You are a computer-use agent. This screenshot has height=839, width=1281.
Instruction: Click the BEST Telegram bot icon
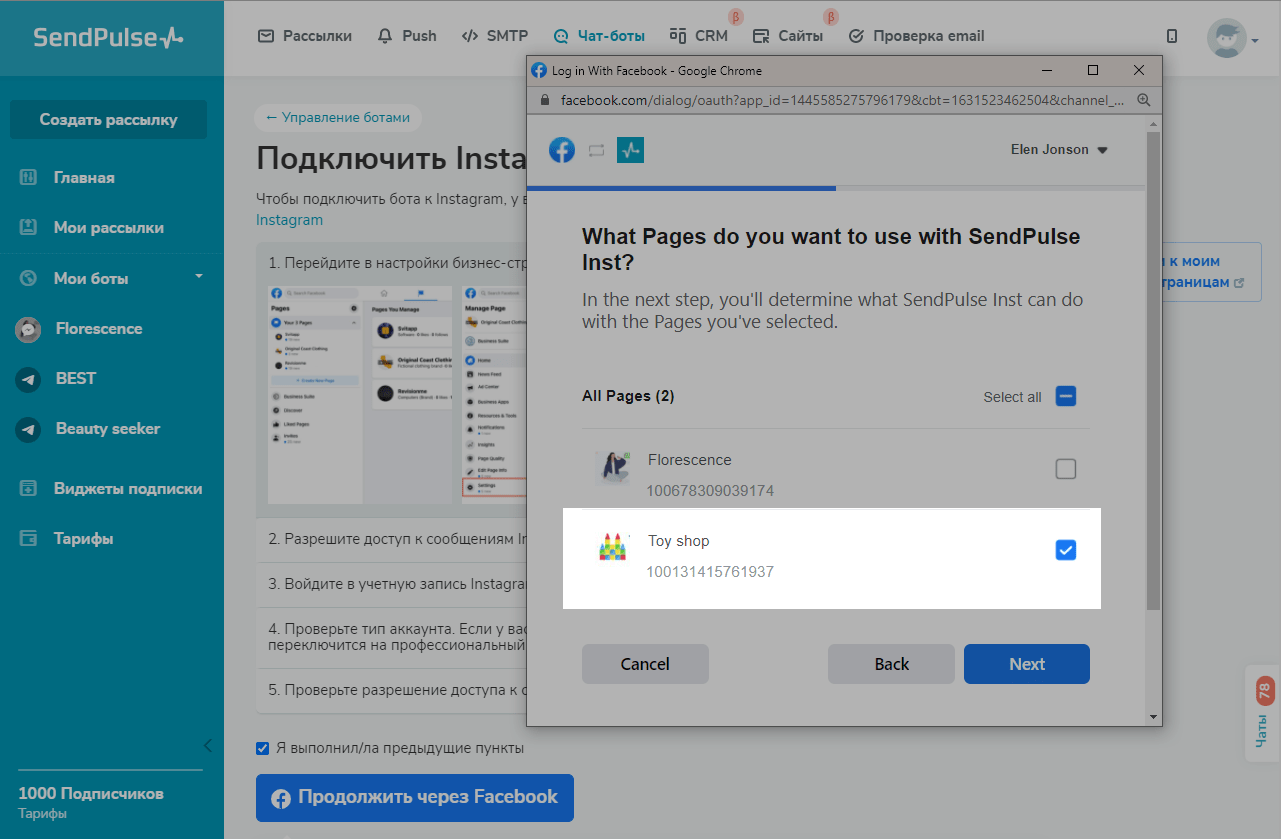(x=28, y=379)
